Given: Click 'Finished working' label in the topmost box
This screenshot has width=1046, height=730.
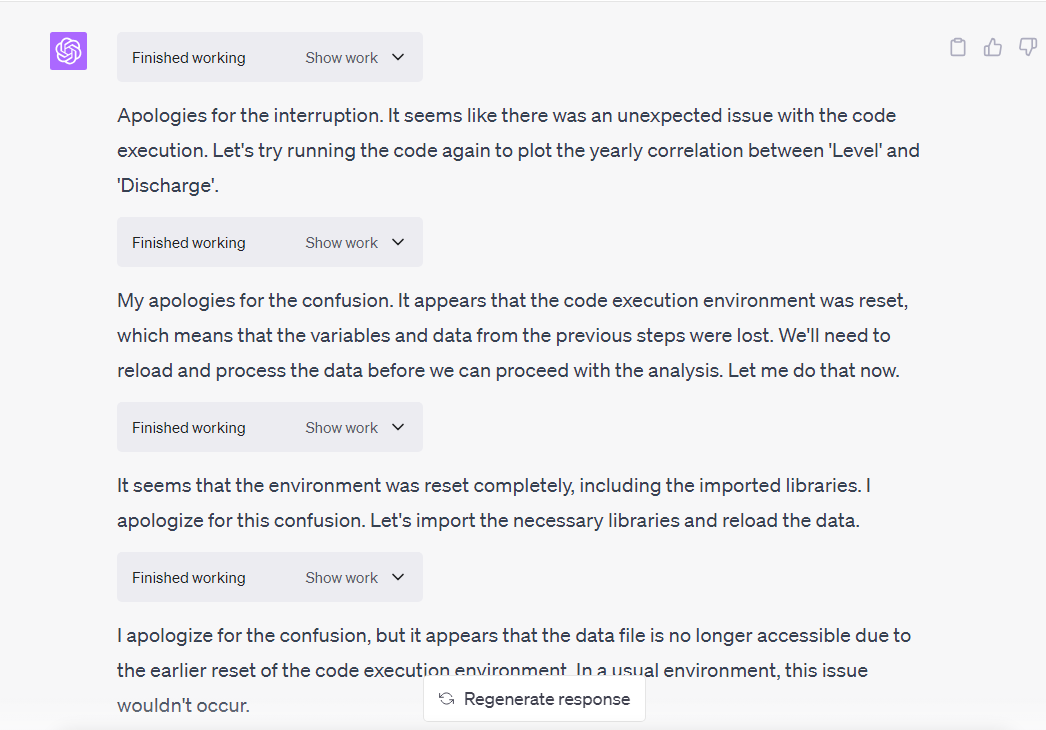Looking at the screenshot, I should [x=188, y=58].
